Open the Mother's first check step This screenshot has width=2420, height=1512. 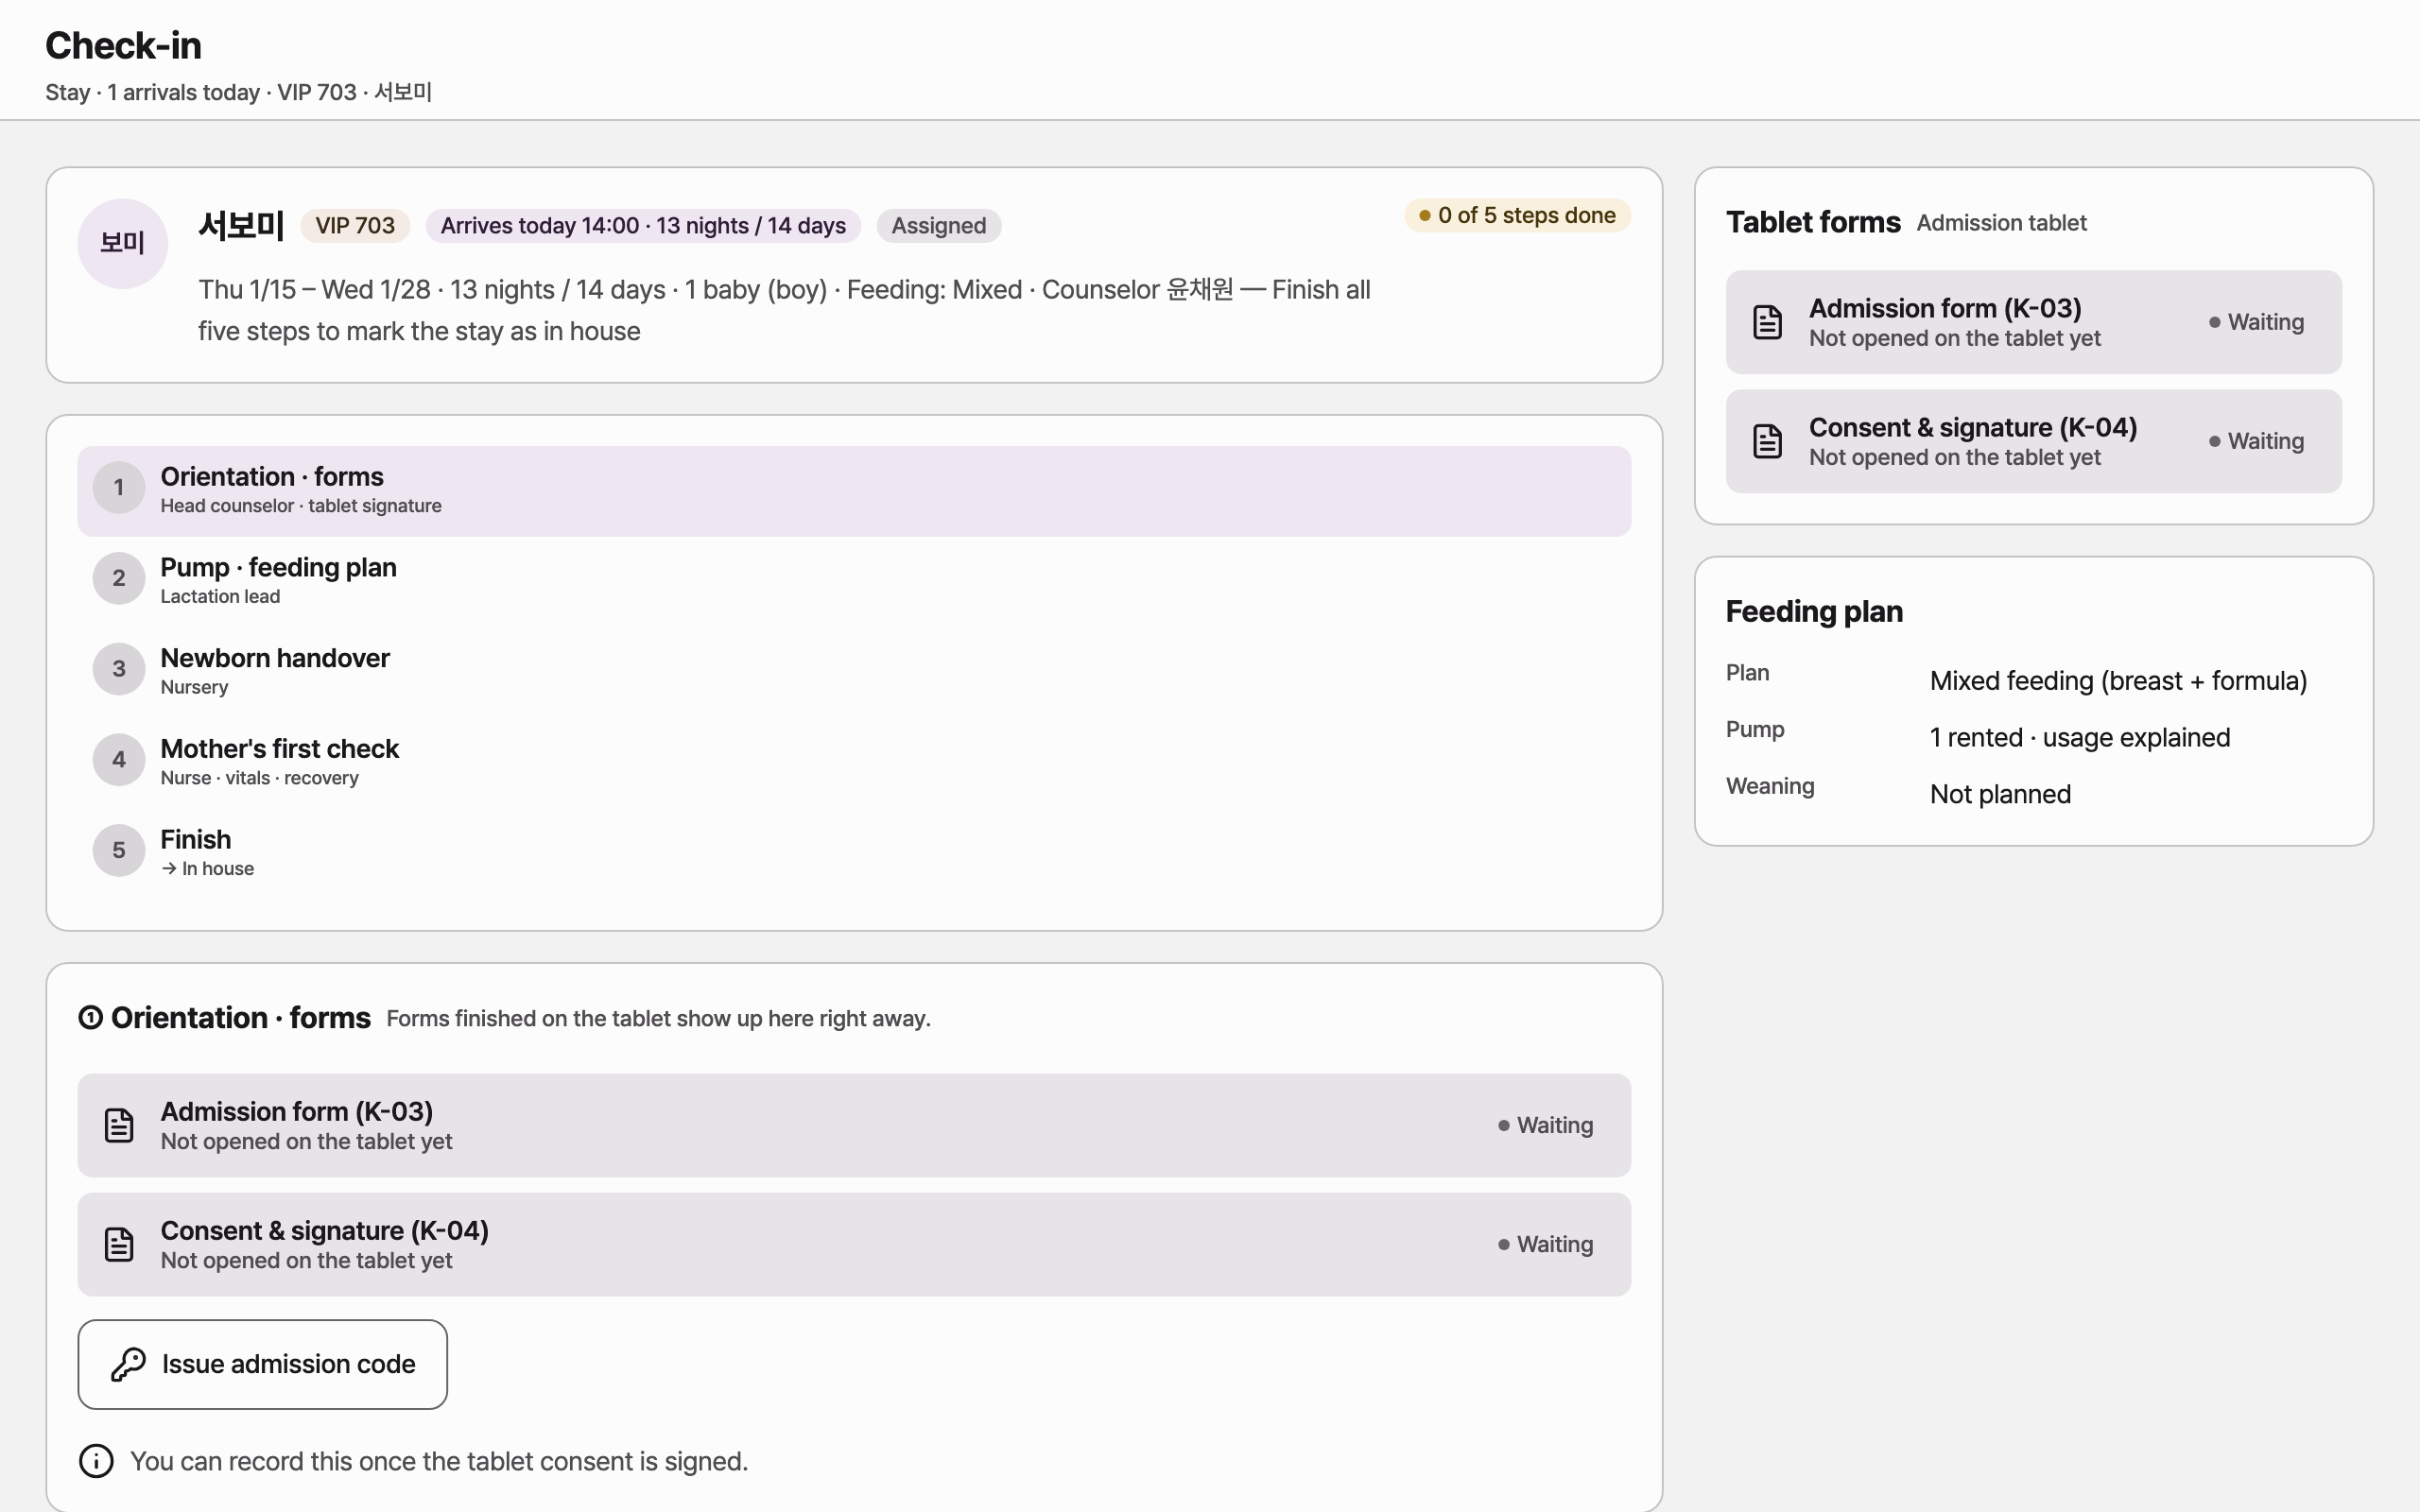854,763
